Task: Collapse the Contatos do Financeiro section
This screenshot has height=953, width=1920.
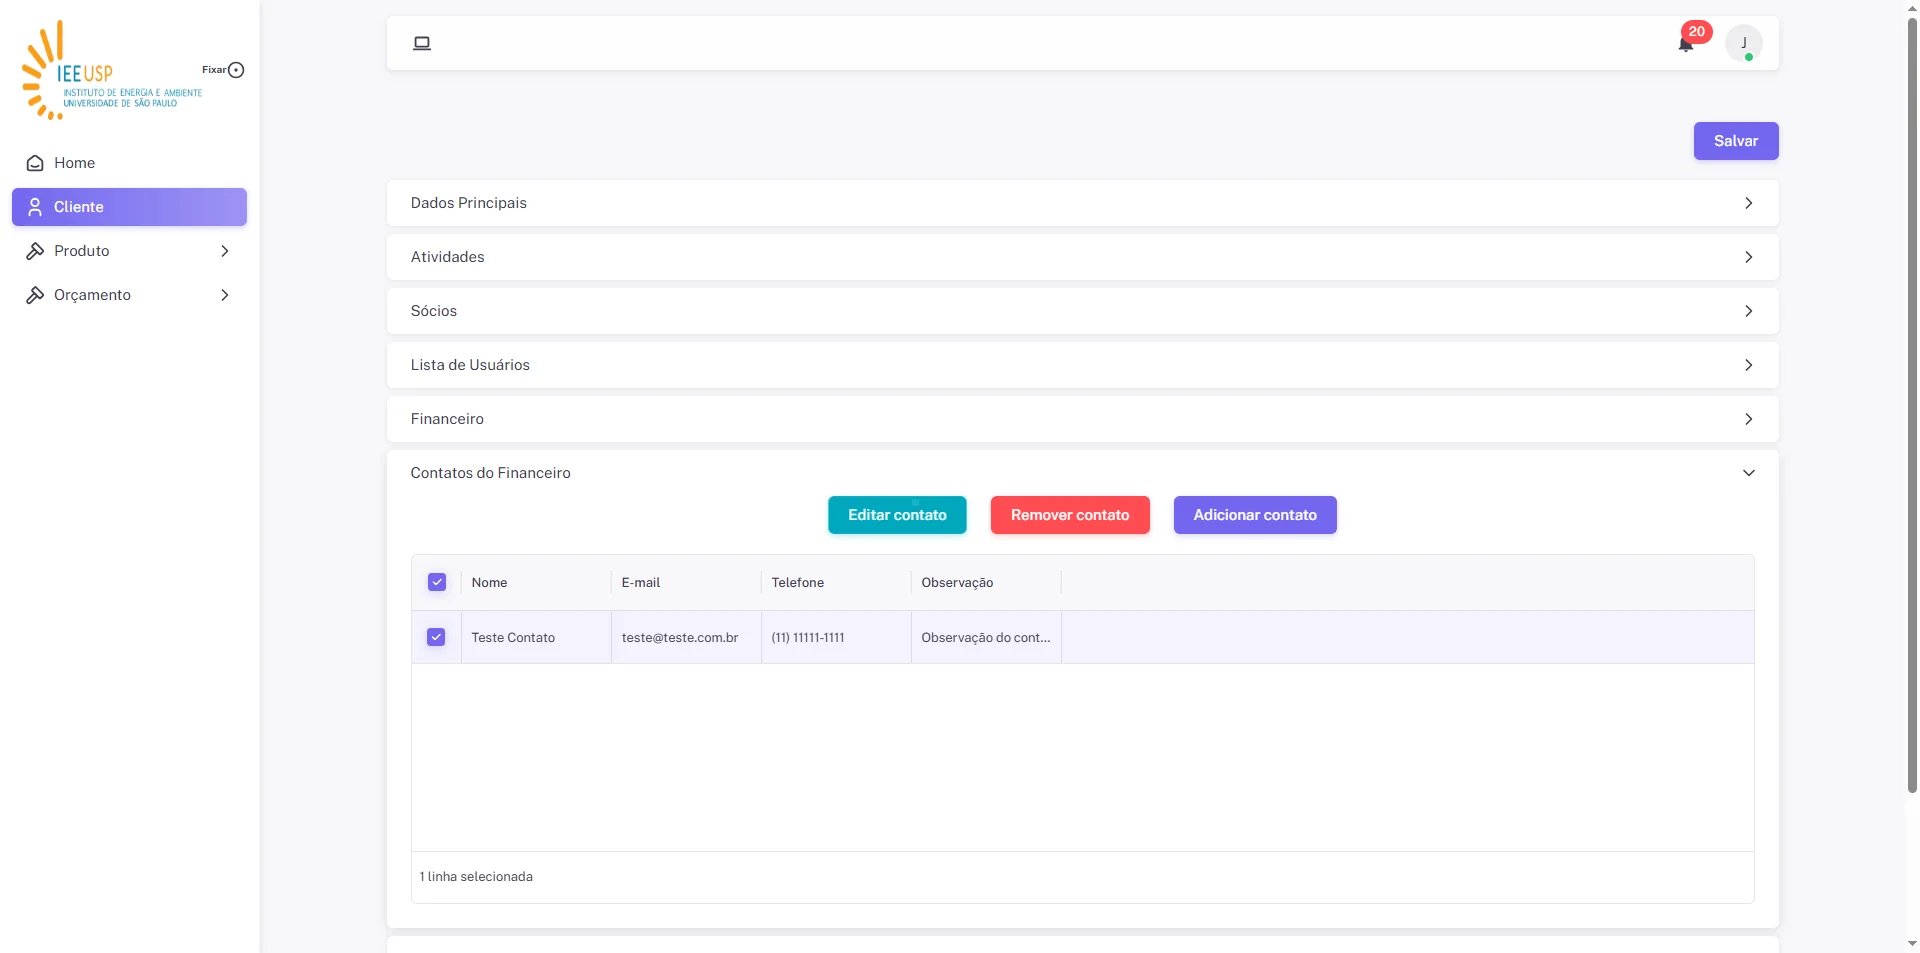Action: pyautogui.click(x=1082, y=473)
